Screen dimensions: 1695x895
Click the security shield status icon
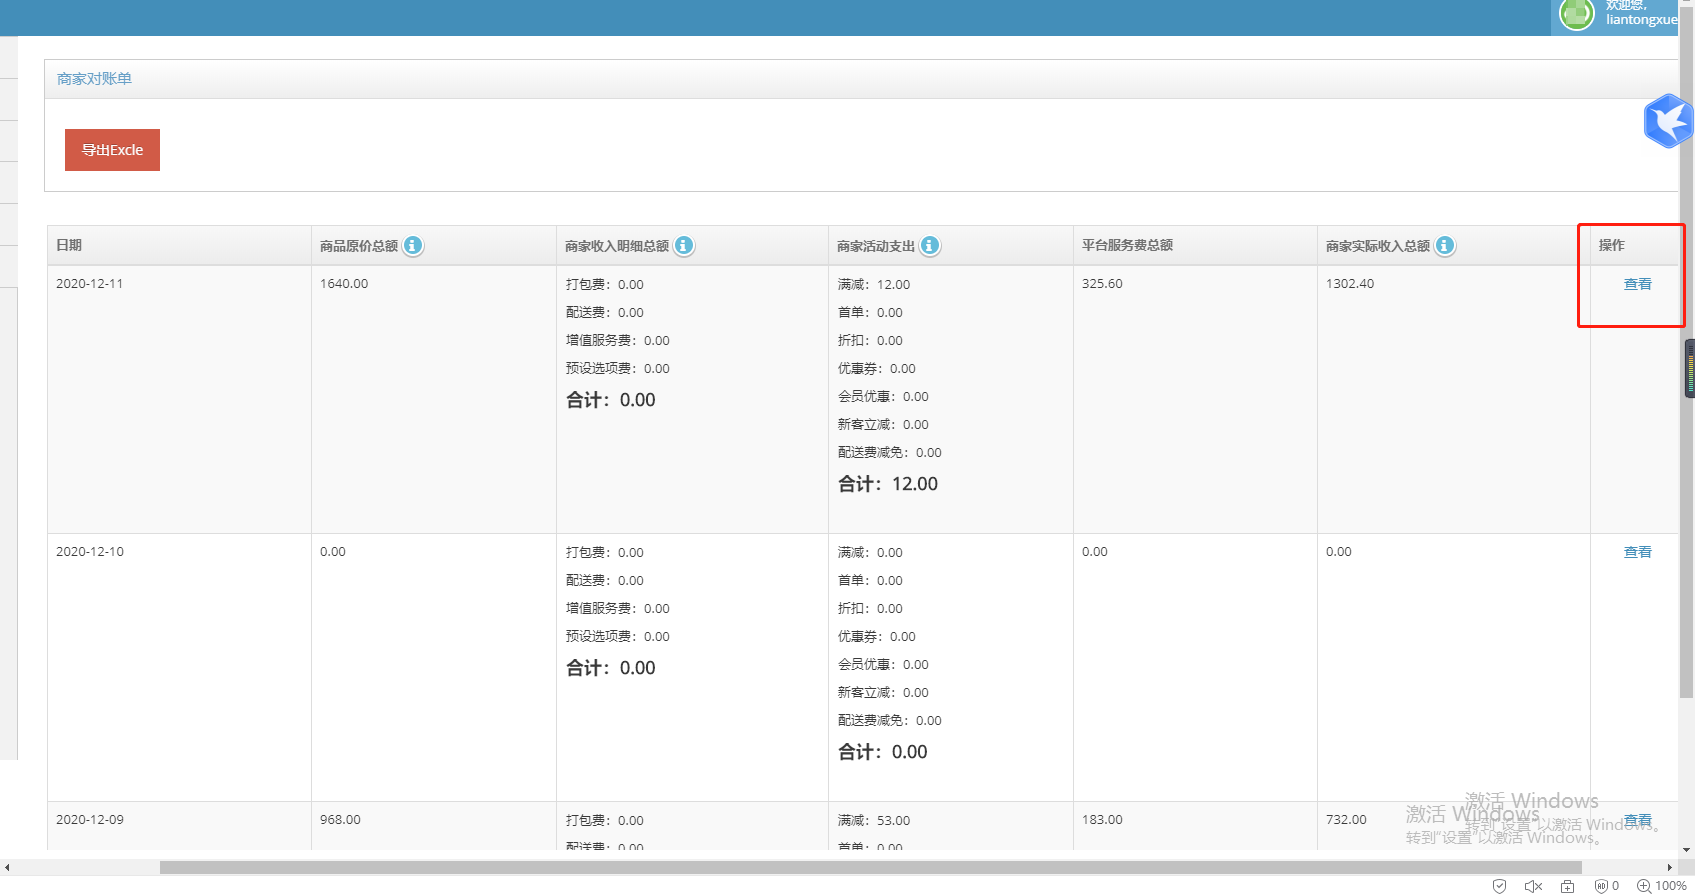coord(1499,886)
